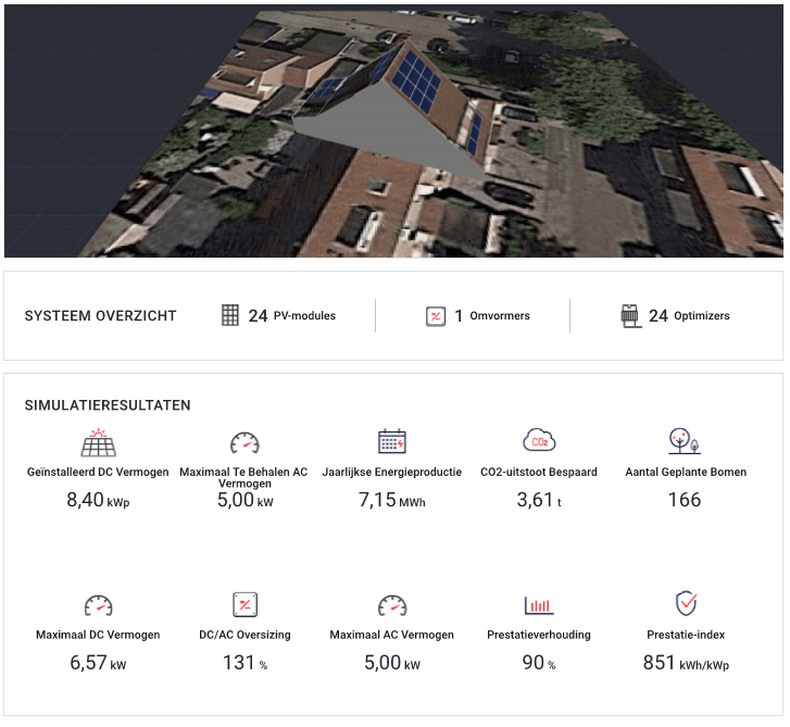Click the shield checkmark icon for Prestatie-index
The width and height of the screenshot is (790, 727).
click(x=687, y=604)
